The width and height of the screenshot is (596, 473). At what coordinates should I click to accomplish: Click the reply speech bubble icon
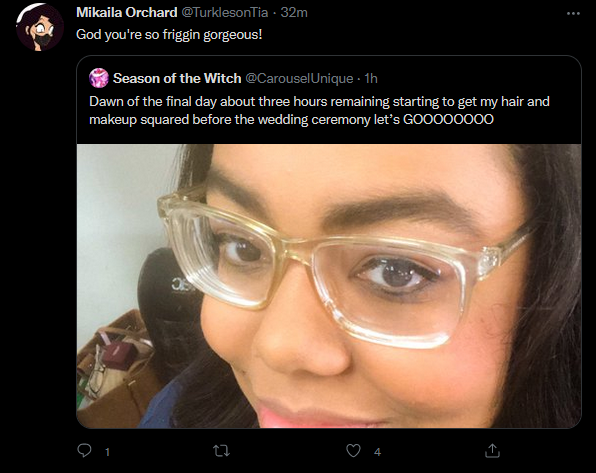pyautogui.click(x=84, y=451)
